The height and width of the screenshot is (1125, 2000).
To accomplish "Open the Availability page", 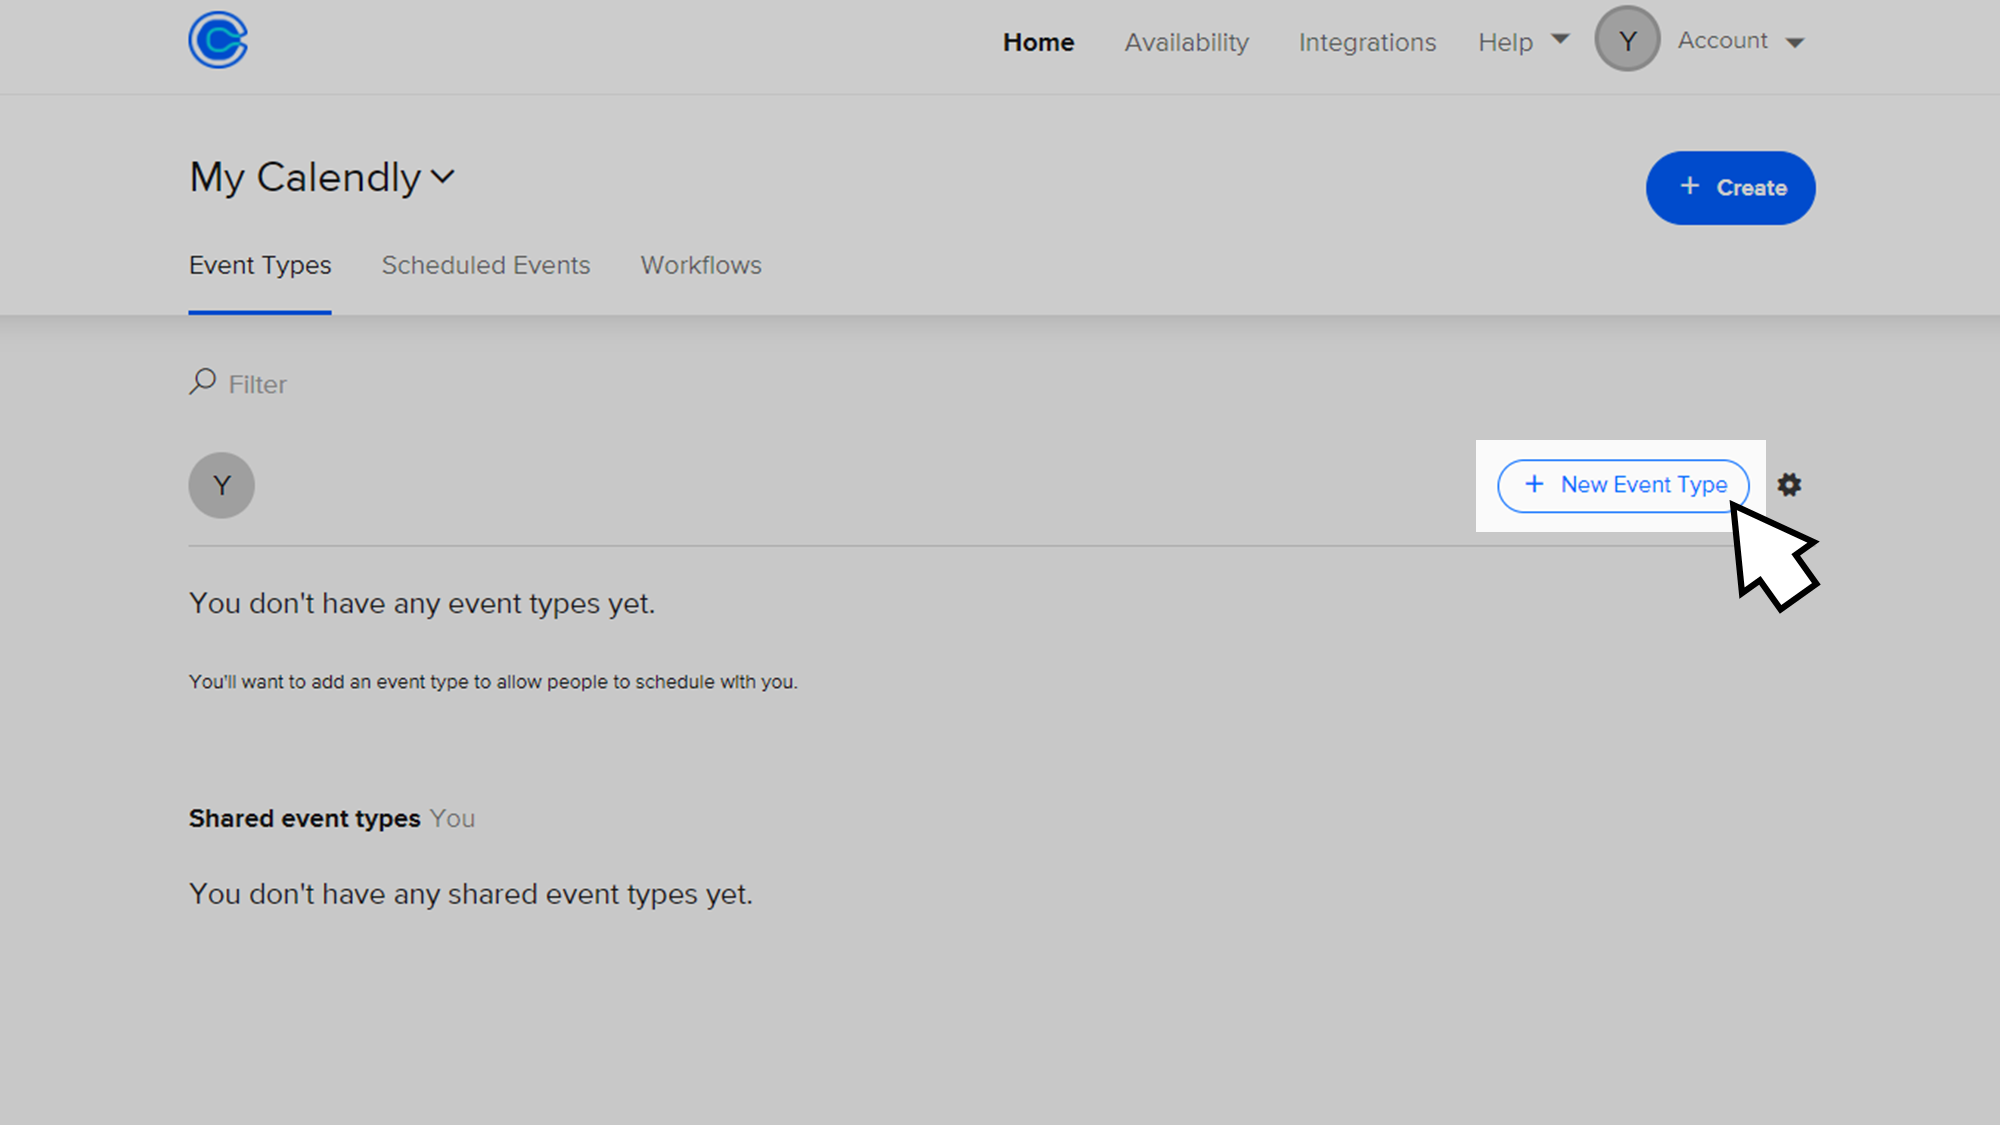I will [x=1186, y=42].
